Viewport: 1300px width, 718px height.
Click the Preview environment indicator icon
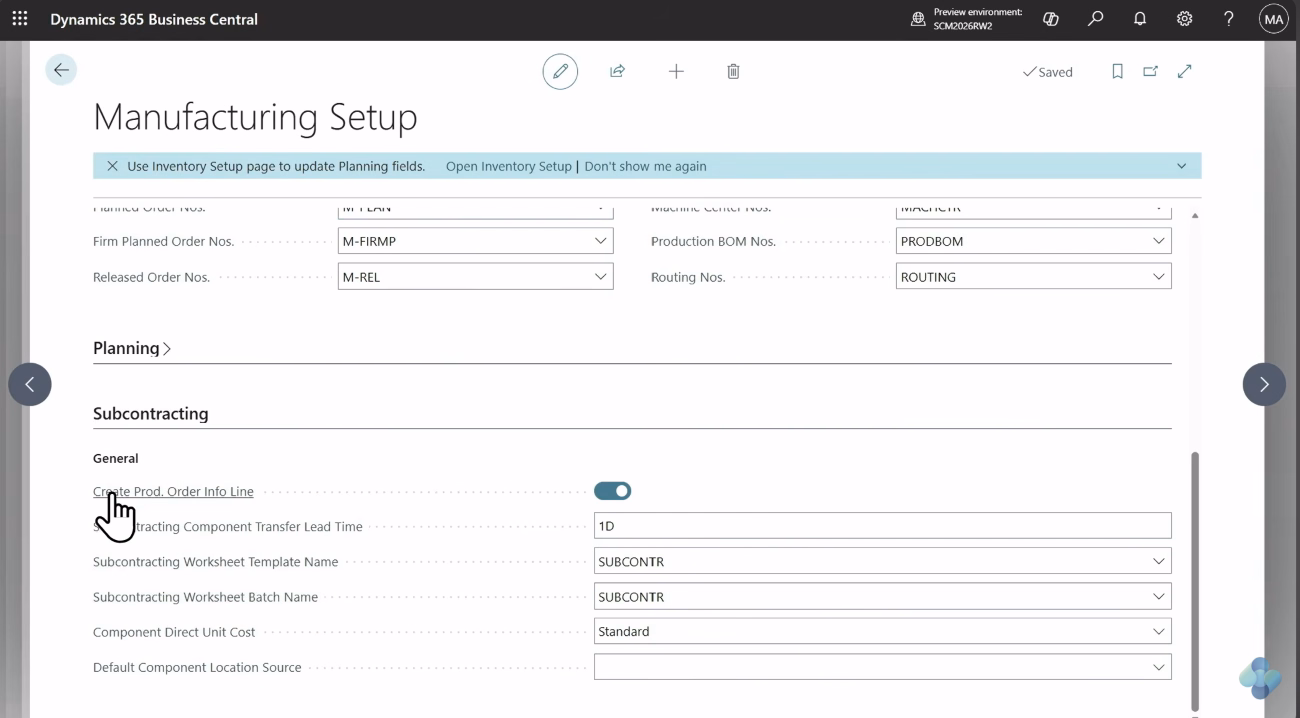(918, 19)
